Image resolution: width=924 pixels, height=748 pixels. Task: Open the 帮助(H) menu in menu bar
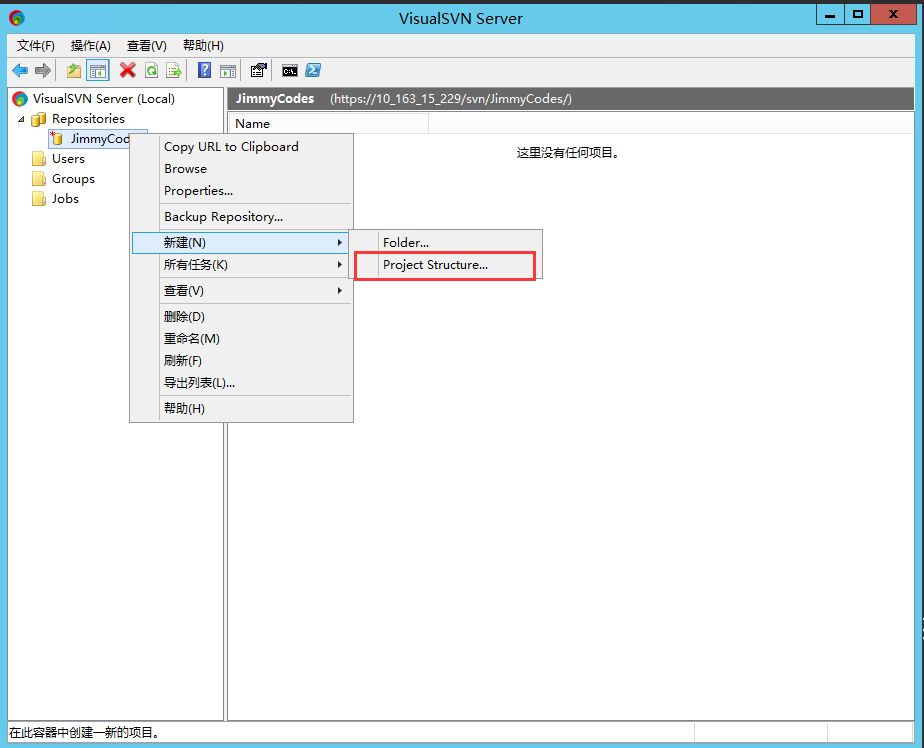coord(203,46)
